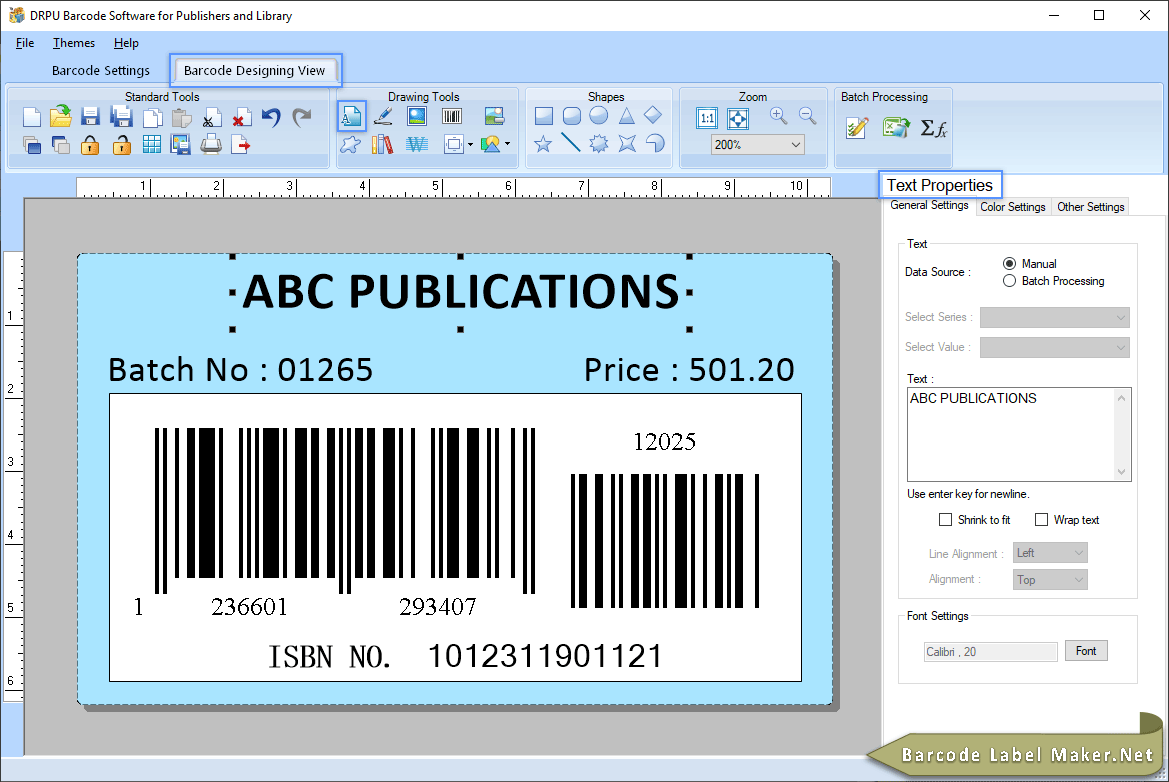1169x782 pixels.
Task: Zoom in with the plus magnifier
Action: coord(778,116)
